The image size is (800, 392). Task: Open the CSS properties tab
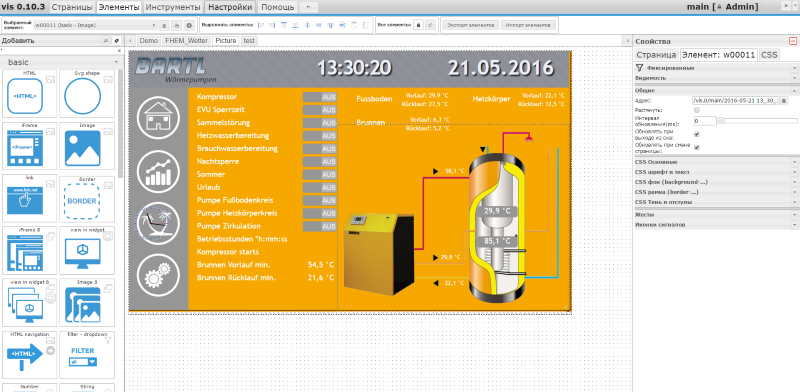click(x=769, y=55)
